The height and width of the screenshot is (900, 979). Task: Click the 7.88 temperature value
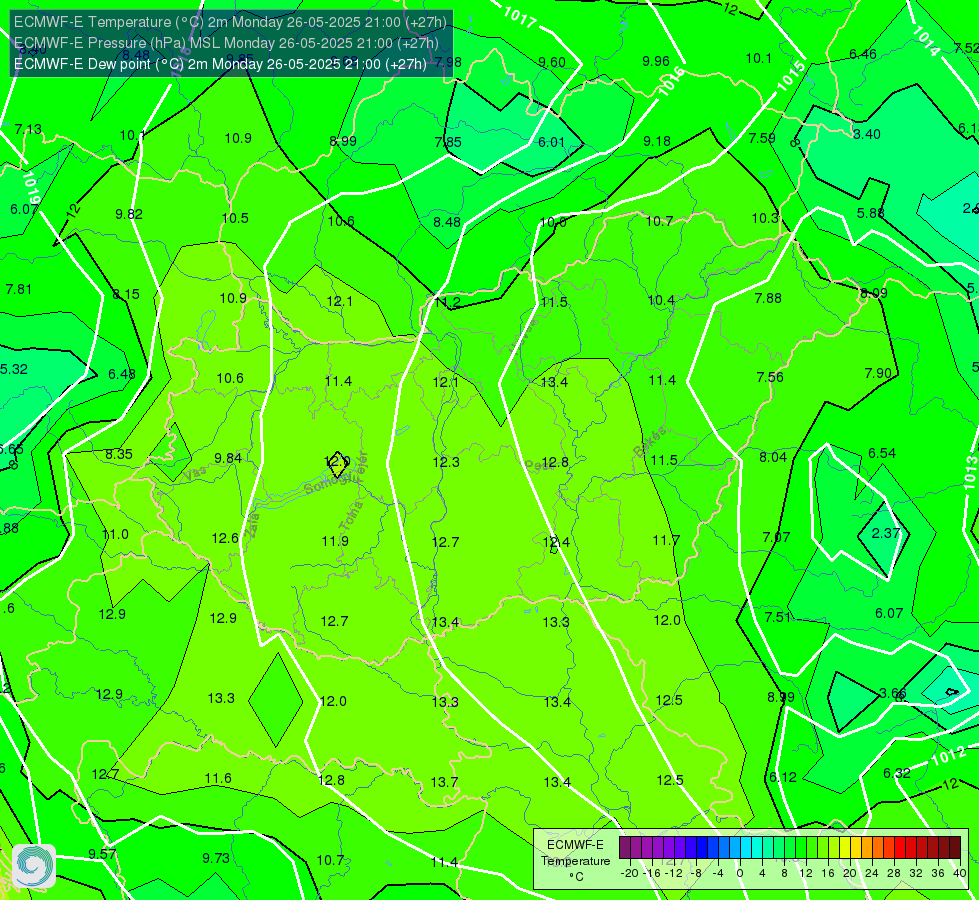(768, 299)
